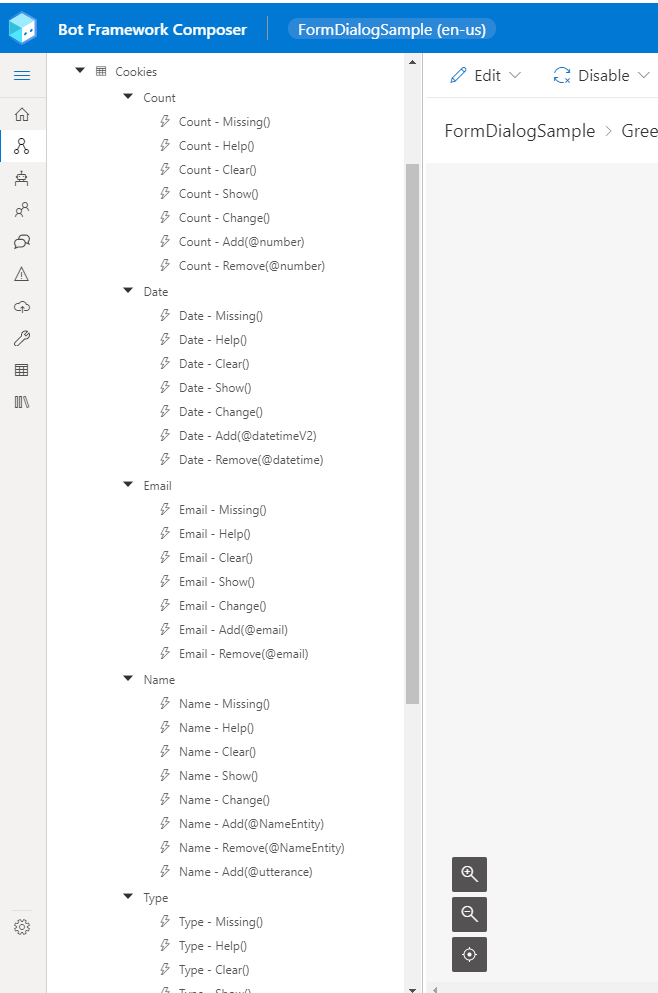Viewport: 658px width, 993px height.
Task: Click the Gree breadcrumb item
Action: point(639,131)
